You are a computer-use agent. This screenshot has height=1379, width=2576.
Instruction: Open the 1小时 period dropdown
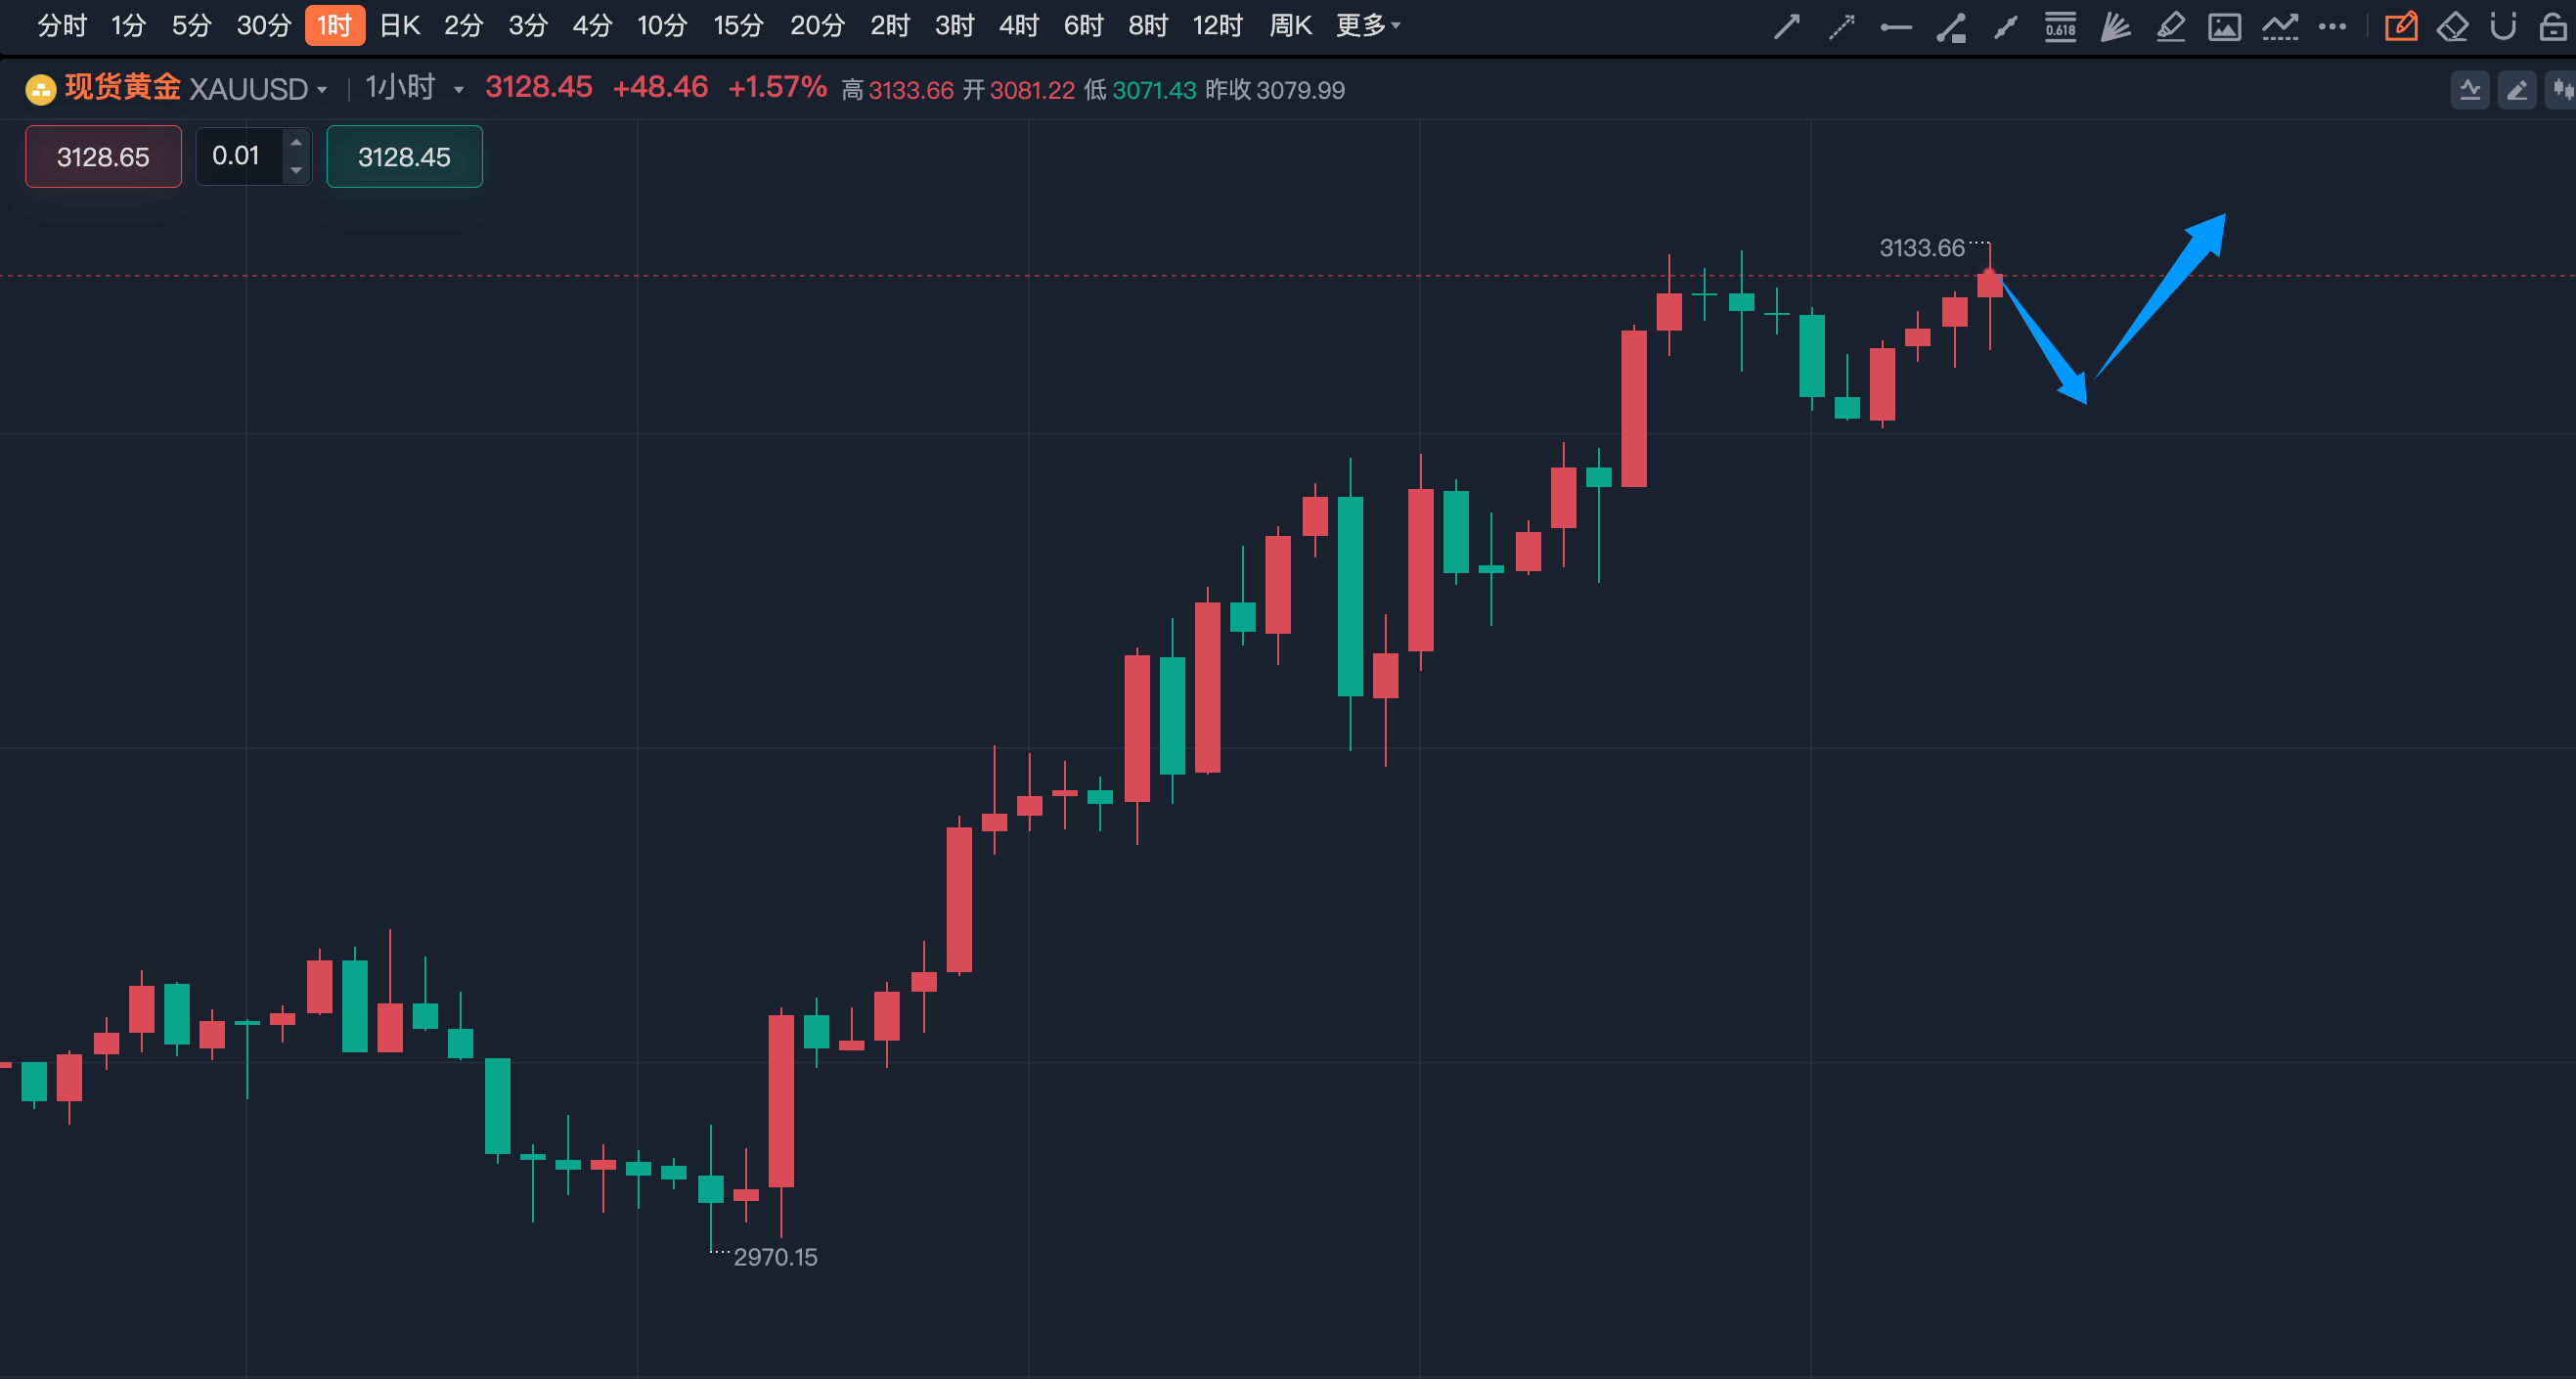coord(414,89)
